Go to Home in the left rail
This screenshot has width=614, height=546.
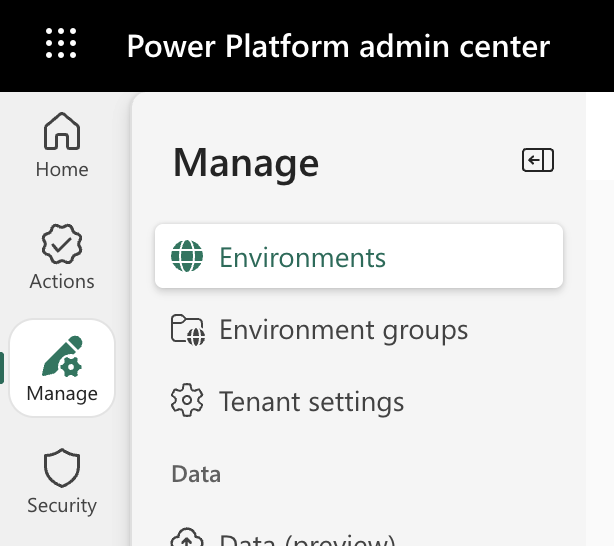tap(62, 145)
